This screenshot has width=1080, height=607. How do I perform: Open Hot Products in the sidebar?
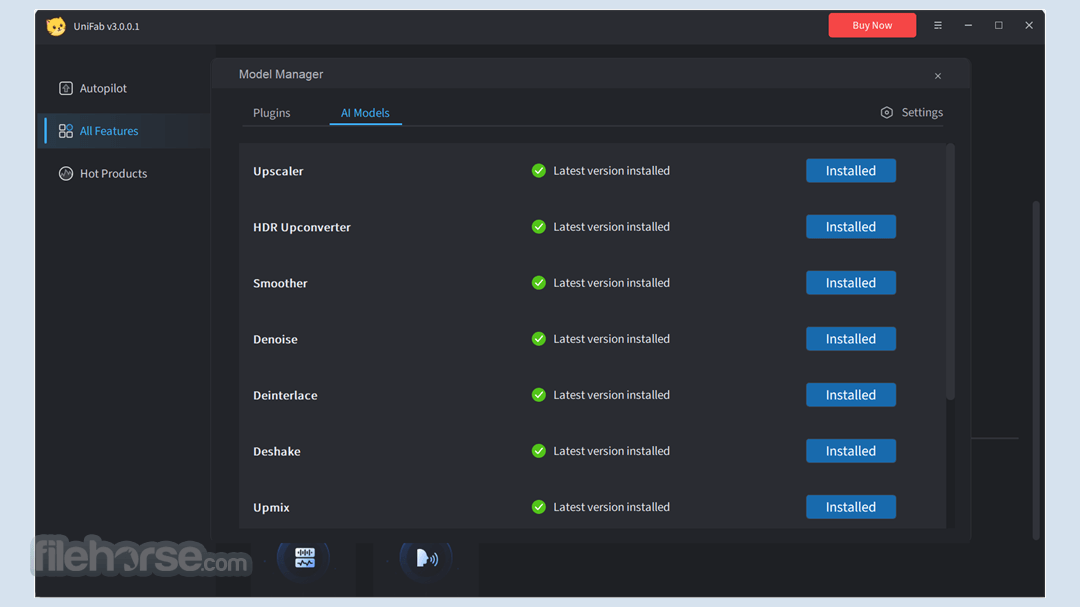[103, 174]
